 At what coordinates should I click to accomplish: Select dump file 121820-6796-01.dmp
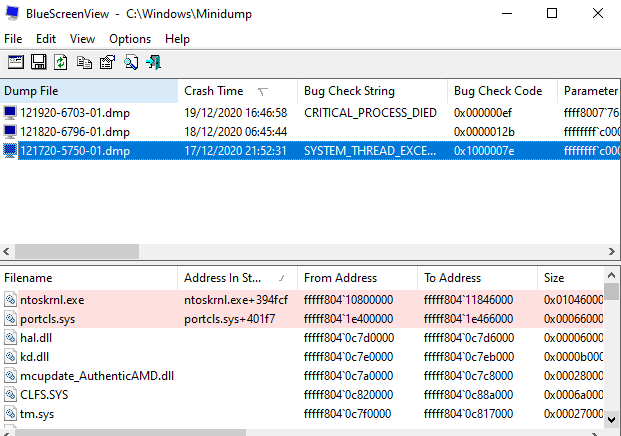[x=75, y=132]
